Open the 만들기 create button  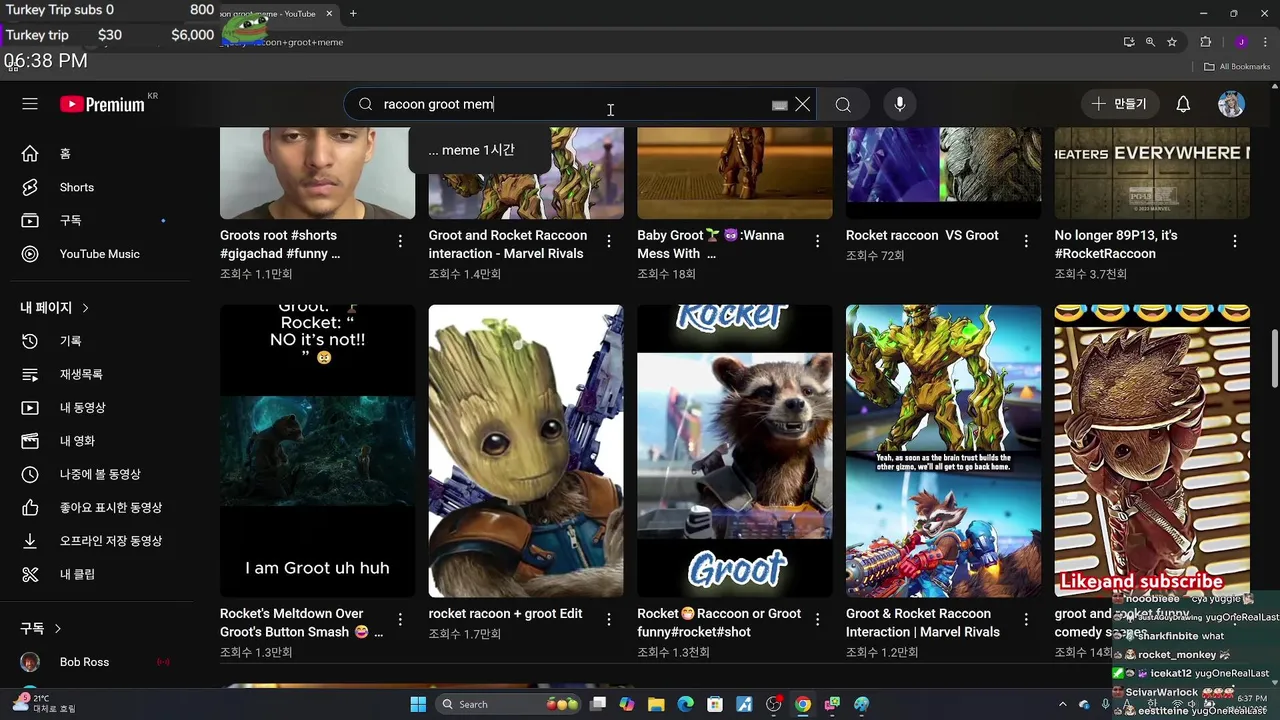pyautogui.click(x=1120, y=104)
